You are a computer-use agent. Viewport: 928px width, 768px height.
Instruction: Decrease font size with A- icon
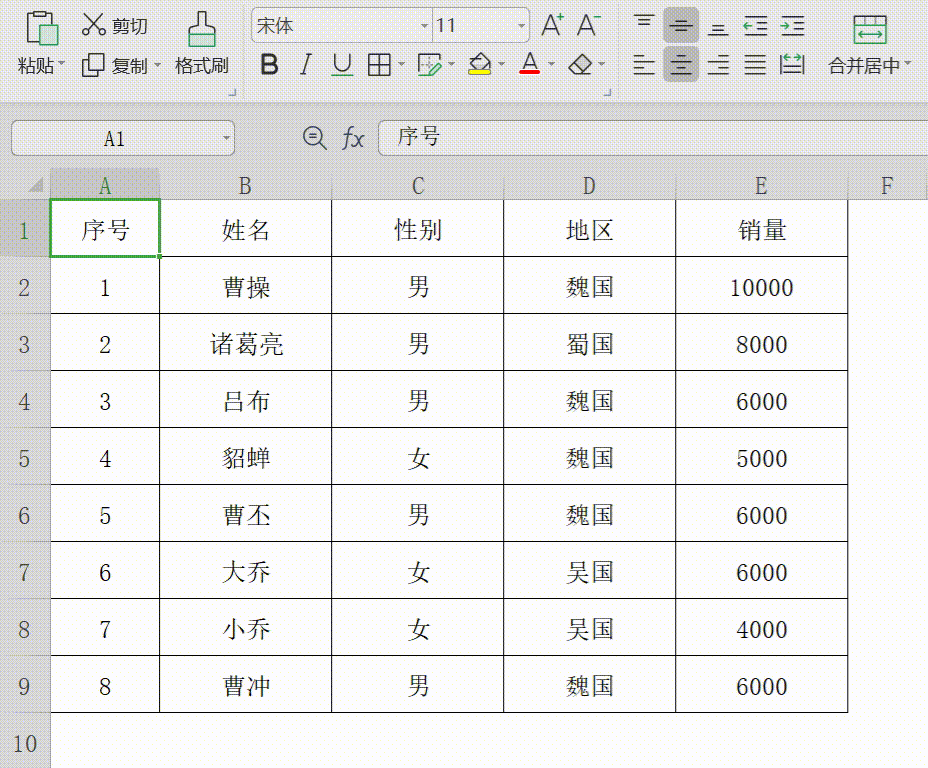pos(588,27)
